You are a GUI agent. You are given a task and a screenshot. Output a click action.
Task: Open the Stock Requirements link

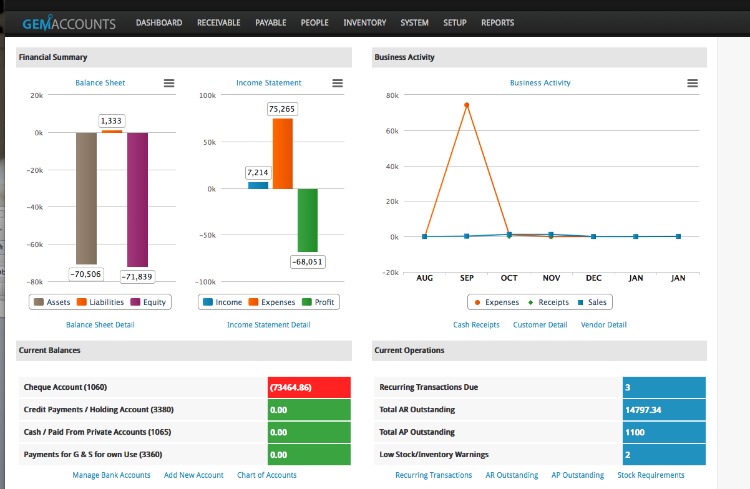pyautogui.click(x=651, y=475)
